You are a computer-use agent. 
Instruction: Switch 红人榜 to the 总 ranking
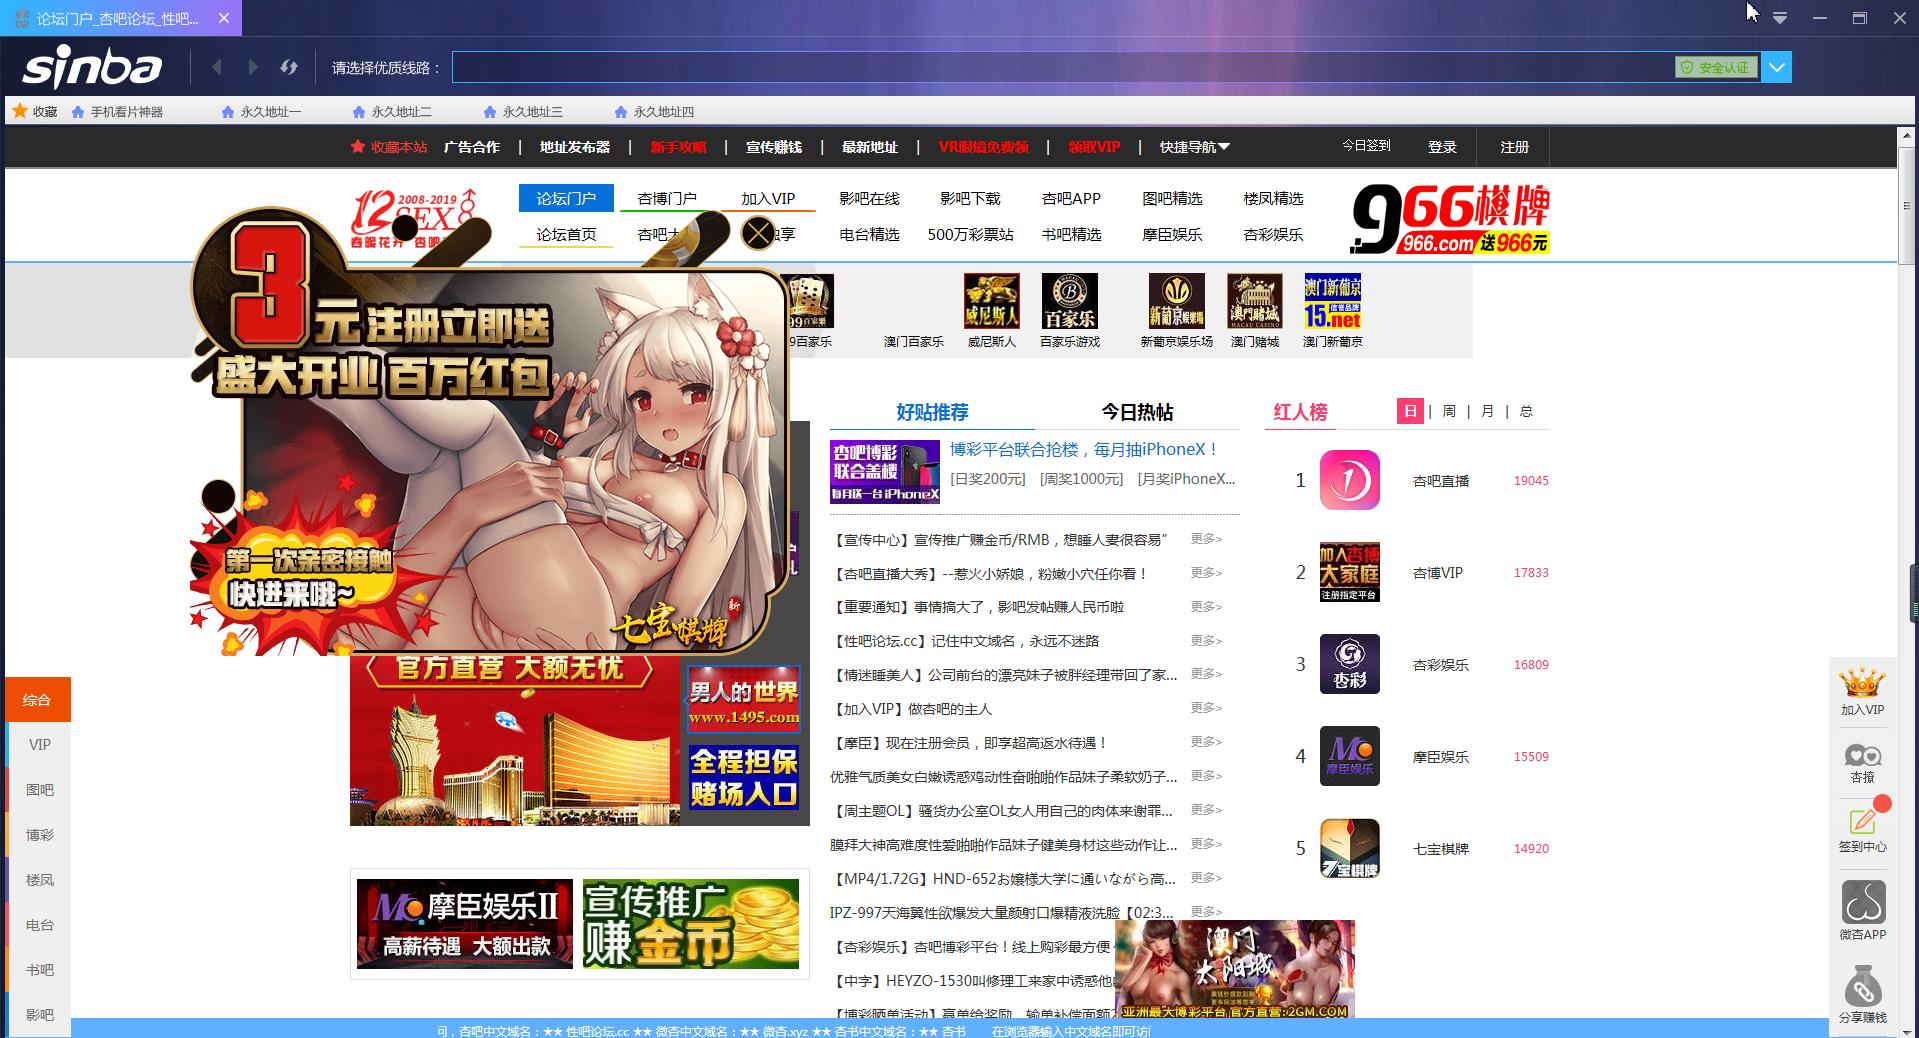pyautogui.click(x=1526, y=411)
